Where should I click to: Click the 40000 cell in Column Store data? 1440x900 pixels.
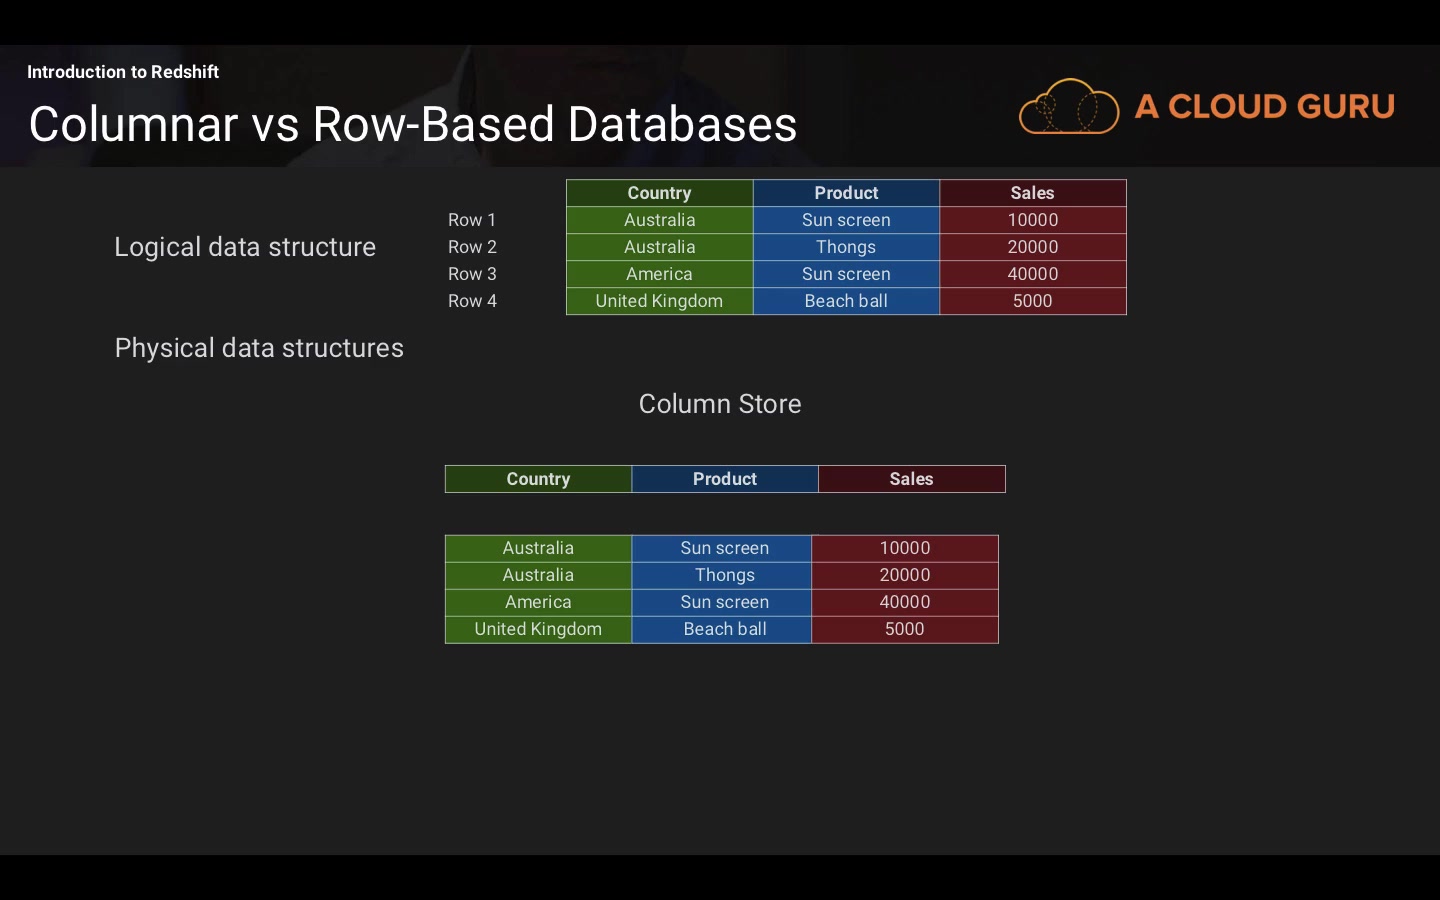click(x=905, y=602)
